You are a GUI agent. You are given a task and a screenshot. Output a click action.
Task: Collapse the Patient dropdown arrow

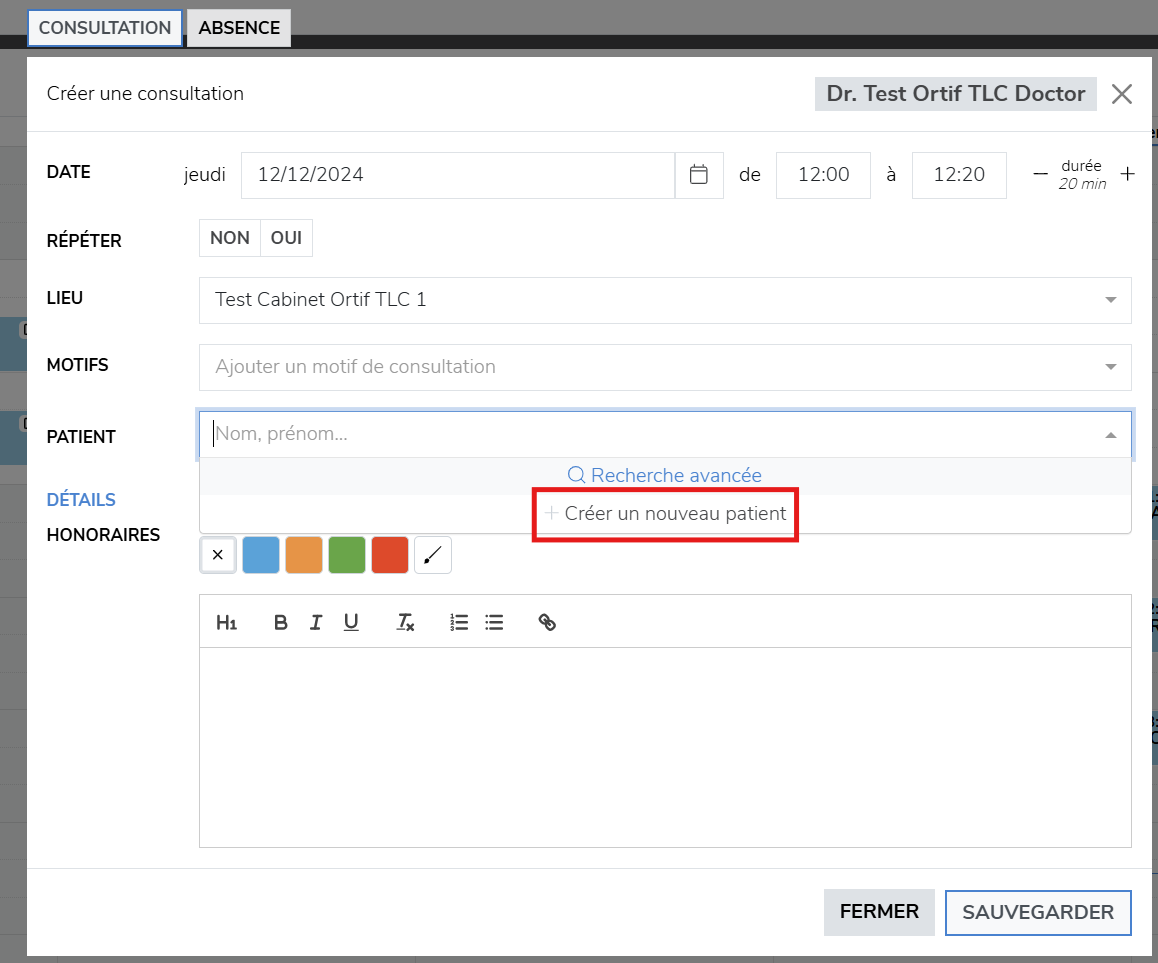pos(1111,435)
